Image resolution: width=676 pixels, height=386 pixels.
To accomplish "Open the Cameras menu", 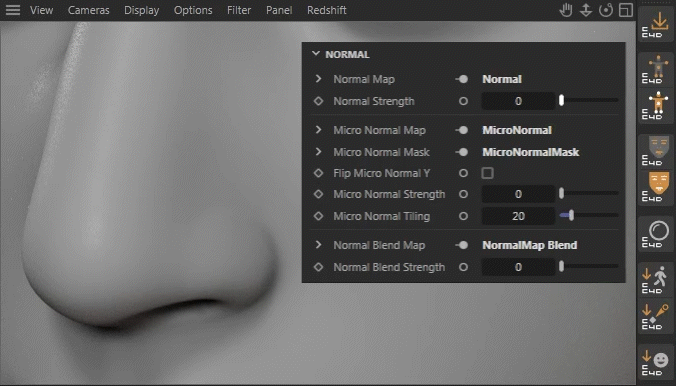I will coord(88,10).
